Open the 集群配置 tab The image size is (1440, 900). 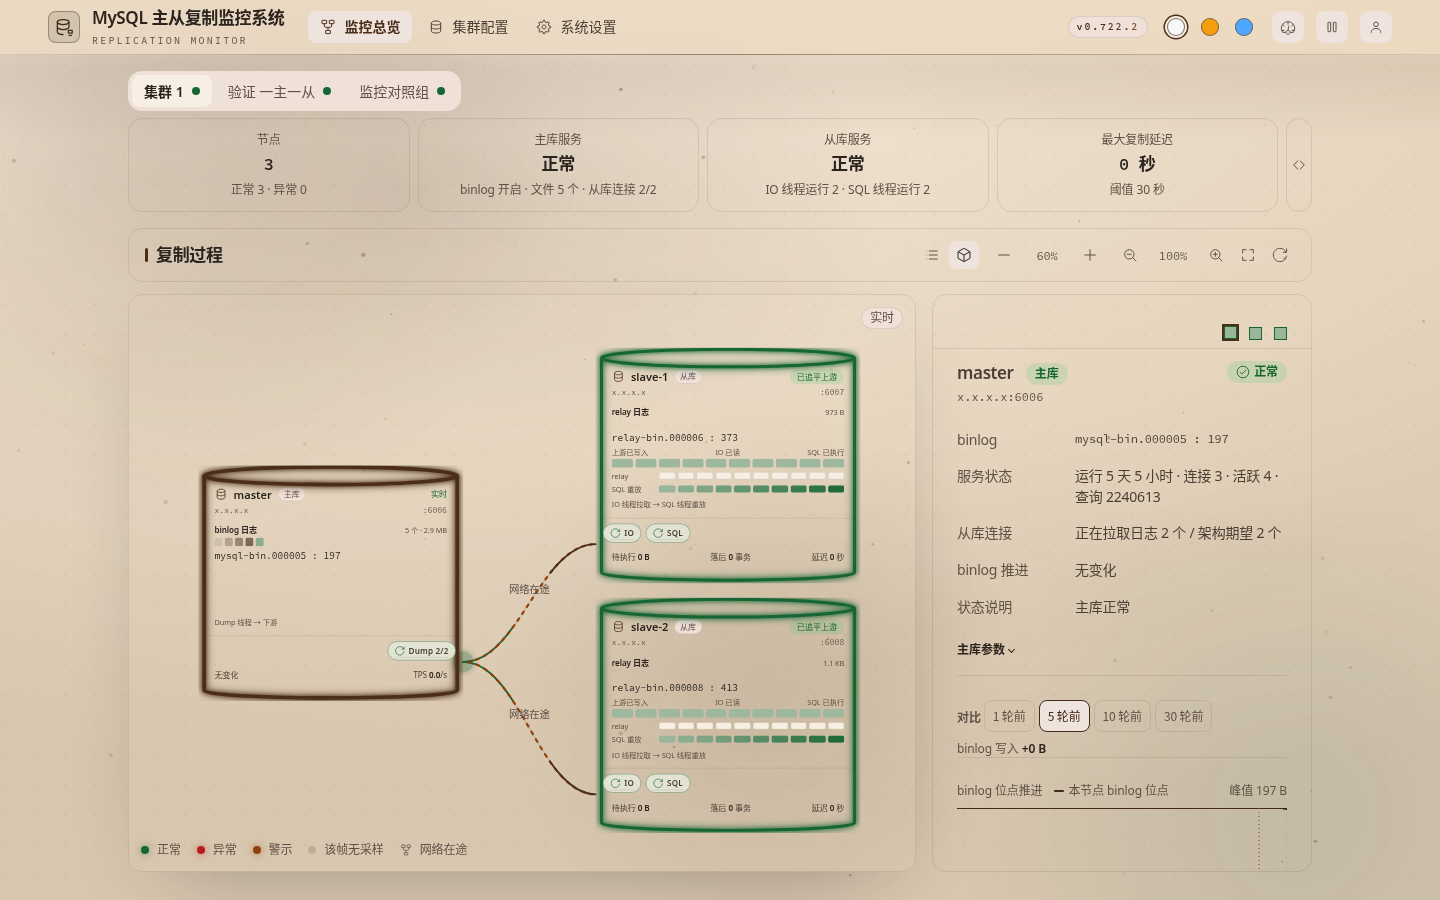coord(469,27)
